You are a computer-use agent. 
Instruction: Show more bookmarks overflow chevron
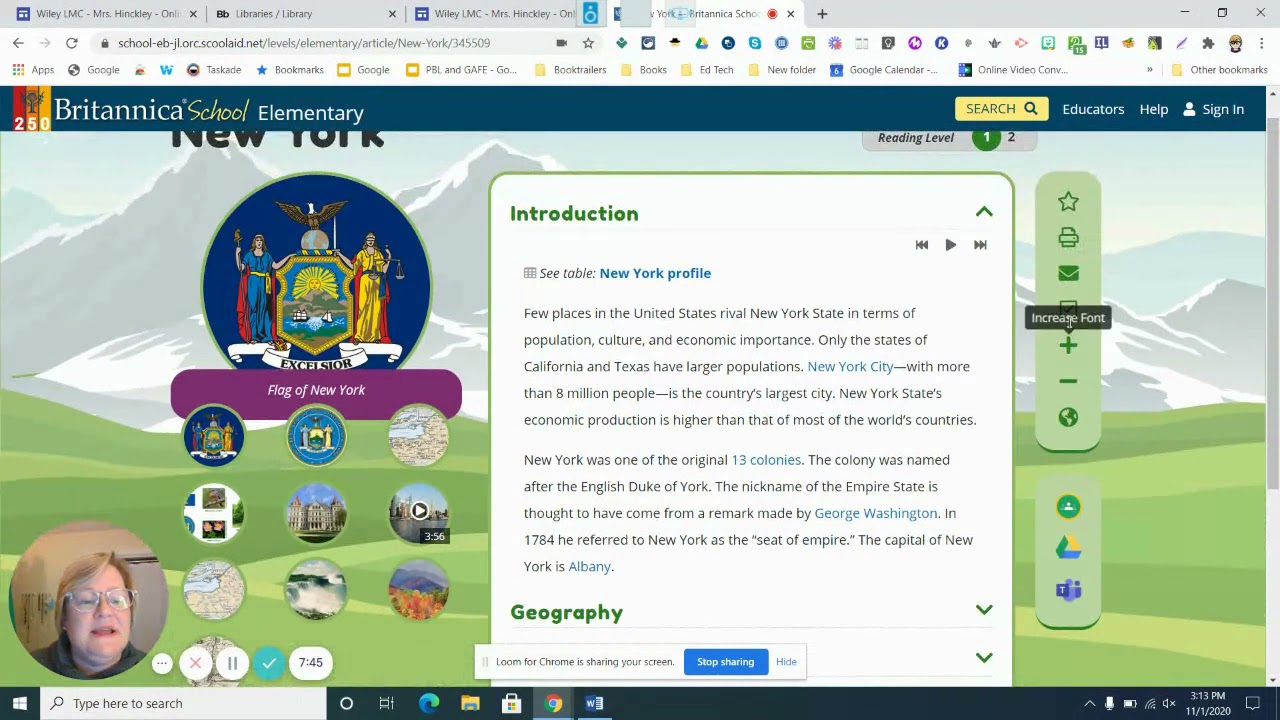point(1149,70)
